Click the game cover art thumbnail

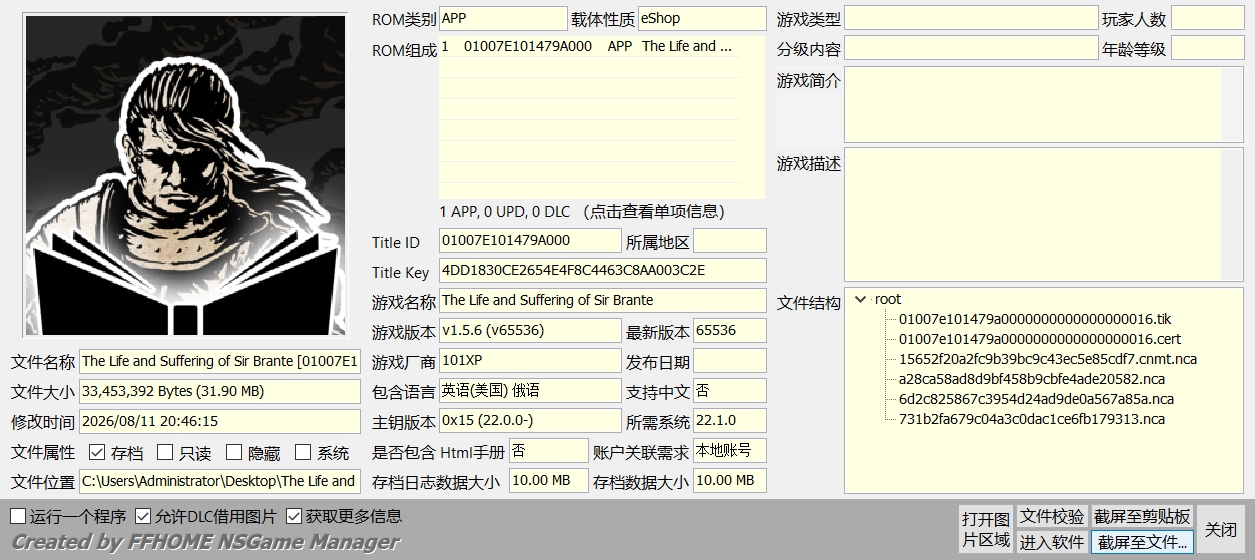(185, 176)
